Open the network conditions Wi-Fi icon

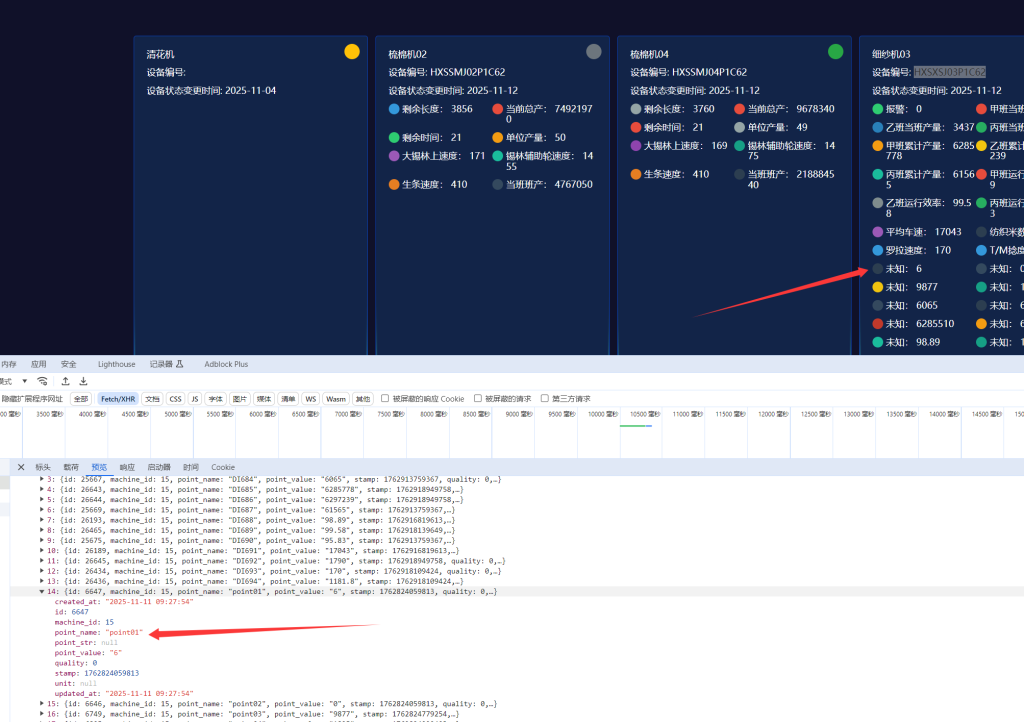pyautogui.click(x=42, y=381)
